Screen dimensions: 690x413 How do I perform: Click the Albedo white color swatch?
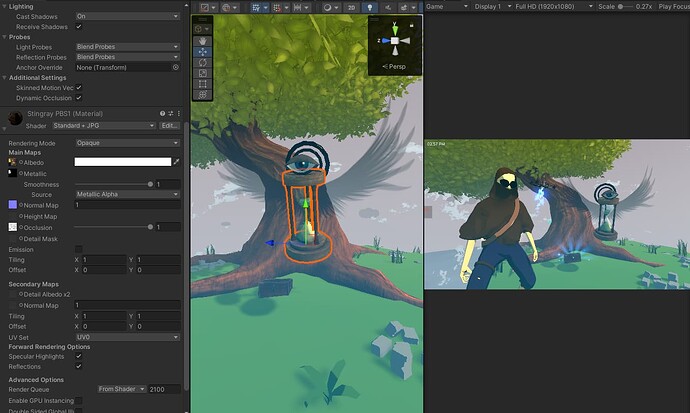123,162
